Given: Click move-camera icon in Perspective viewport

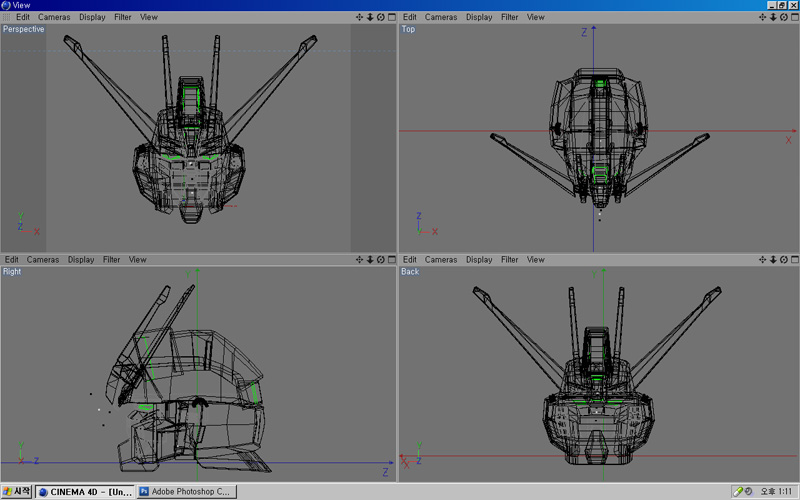Looking at the screenshot, I should pos(359,17).
